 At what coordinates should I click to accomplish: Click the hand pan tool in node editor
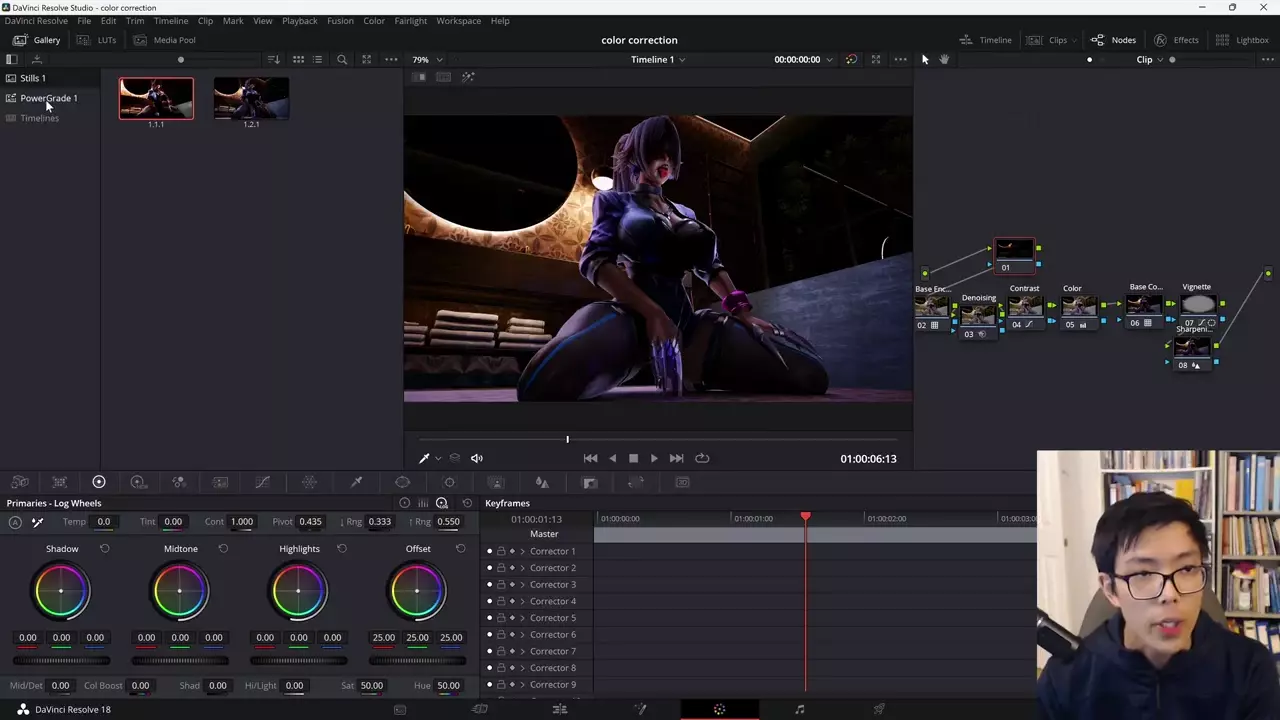[x=944, y=60]
